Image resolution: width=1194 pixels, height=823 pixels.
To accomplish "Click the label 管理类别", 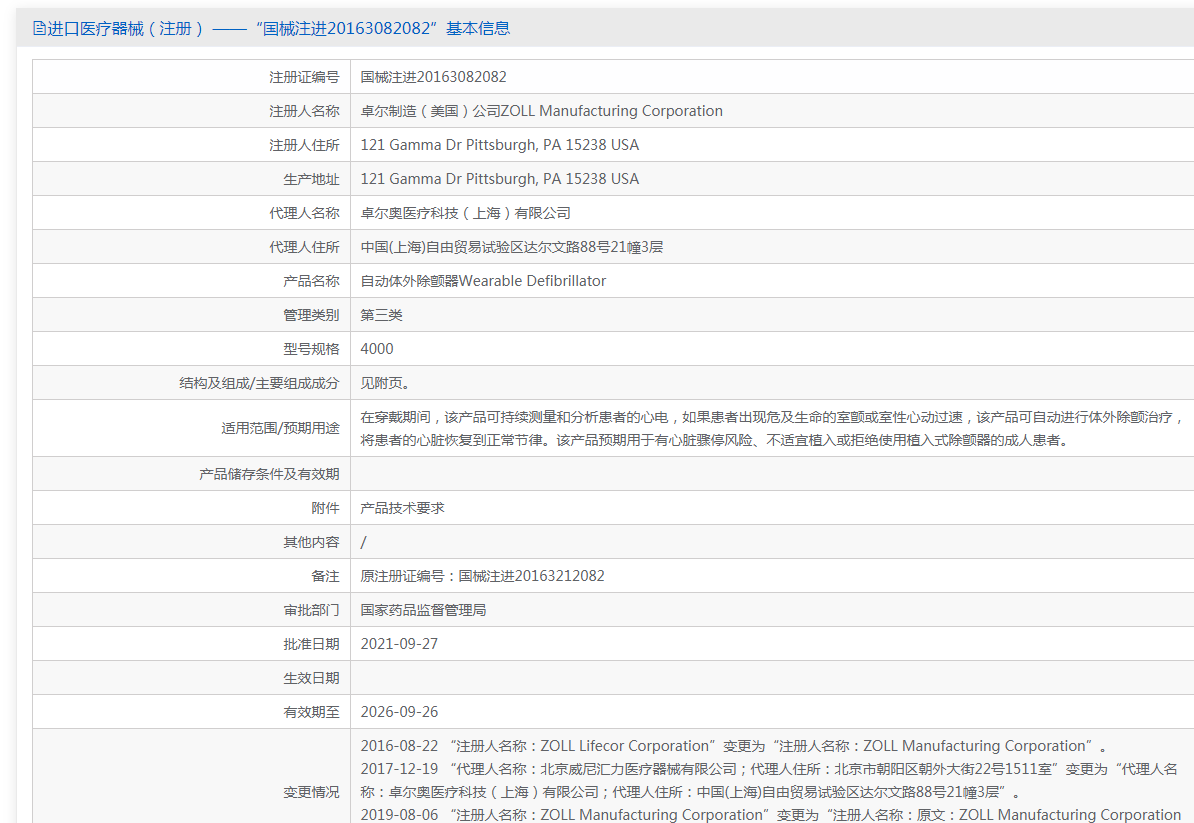I will [x=311, y=315].
